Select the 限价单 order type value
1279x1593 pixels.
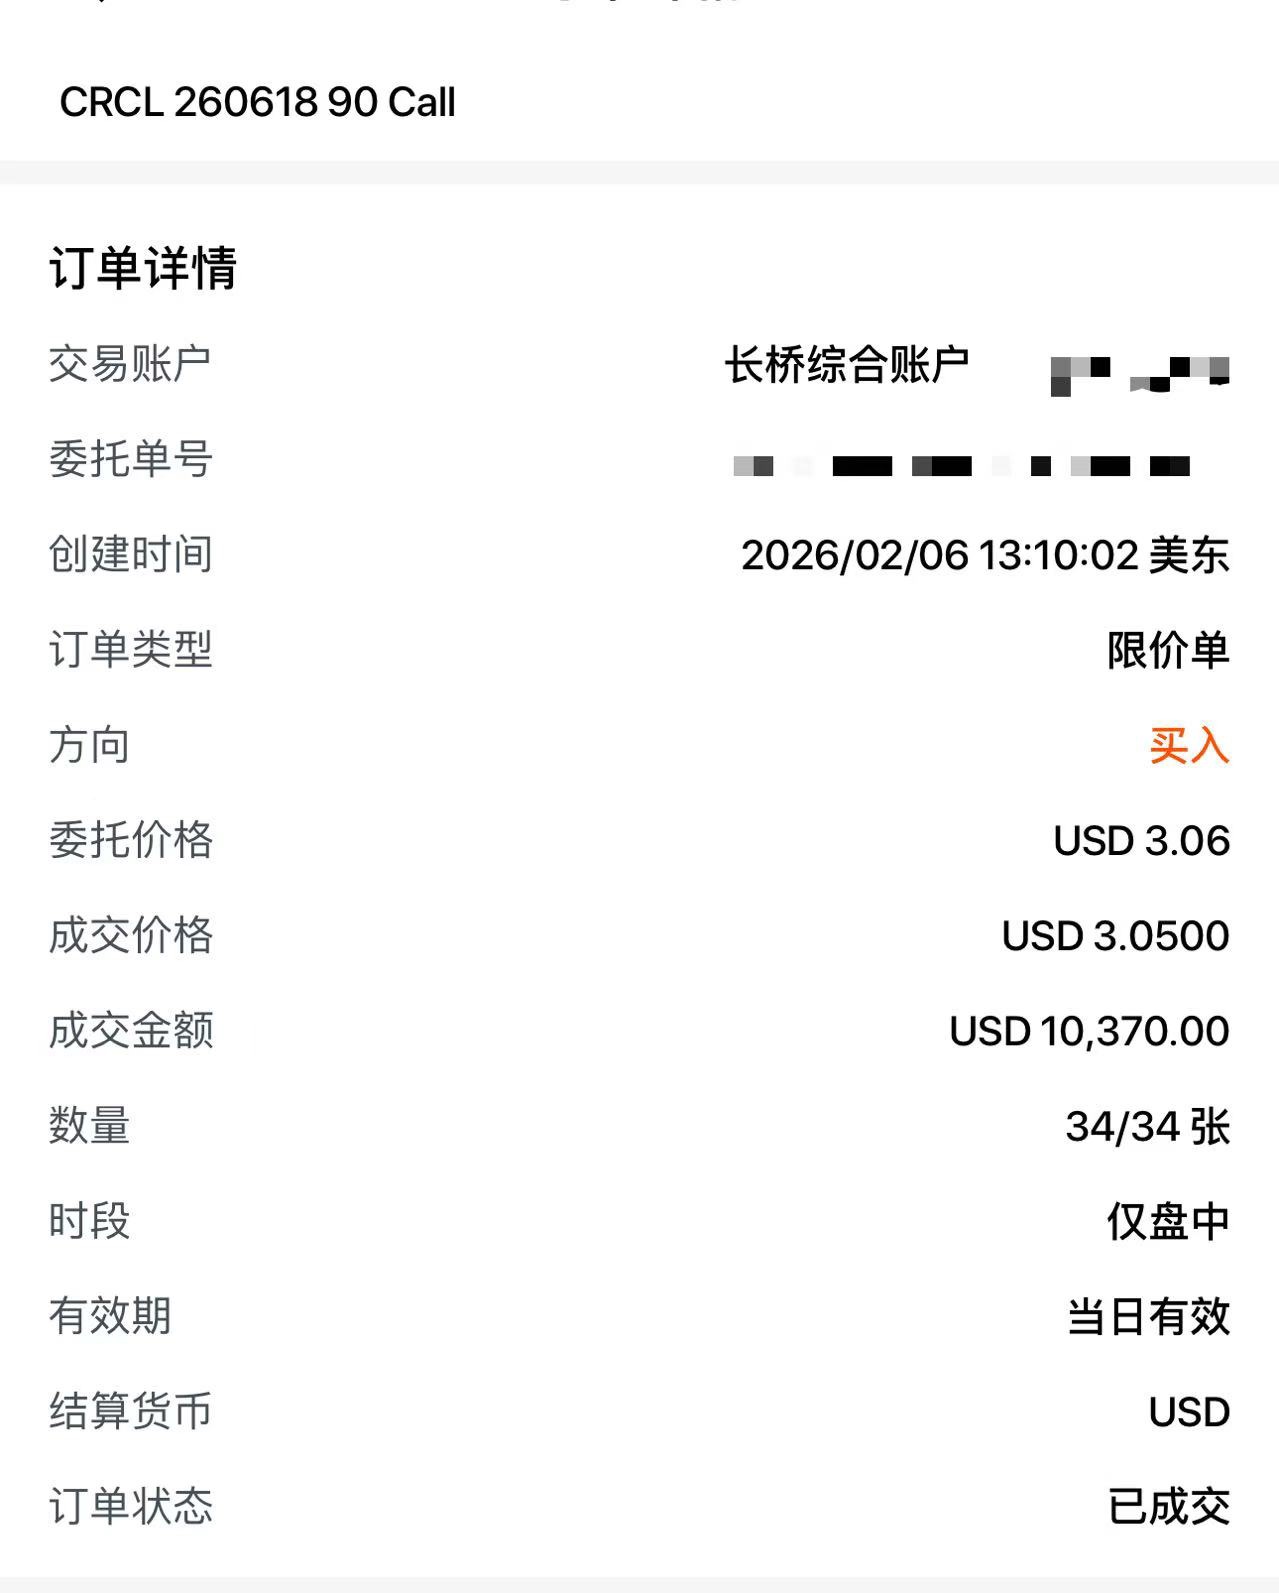pyautogui.click(x=1167, y=651)
